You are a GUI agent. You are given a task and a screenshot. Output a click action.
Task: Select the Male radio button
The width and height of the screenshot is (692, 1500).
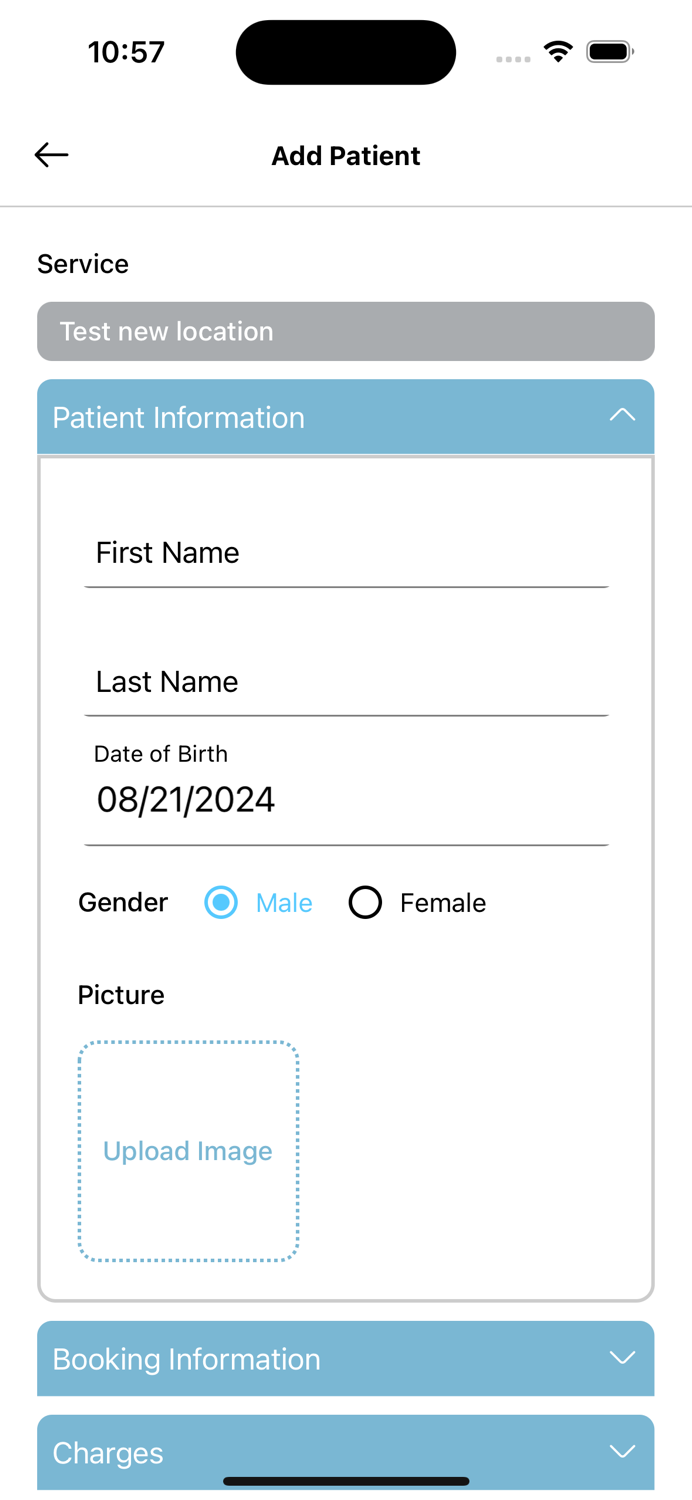pyautogui.click(x=221, y=902)
